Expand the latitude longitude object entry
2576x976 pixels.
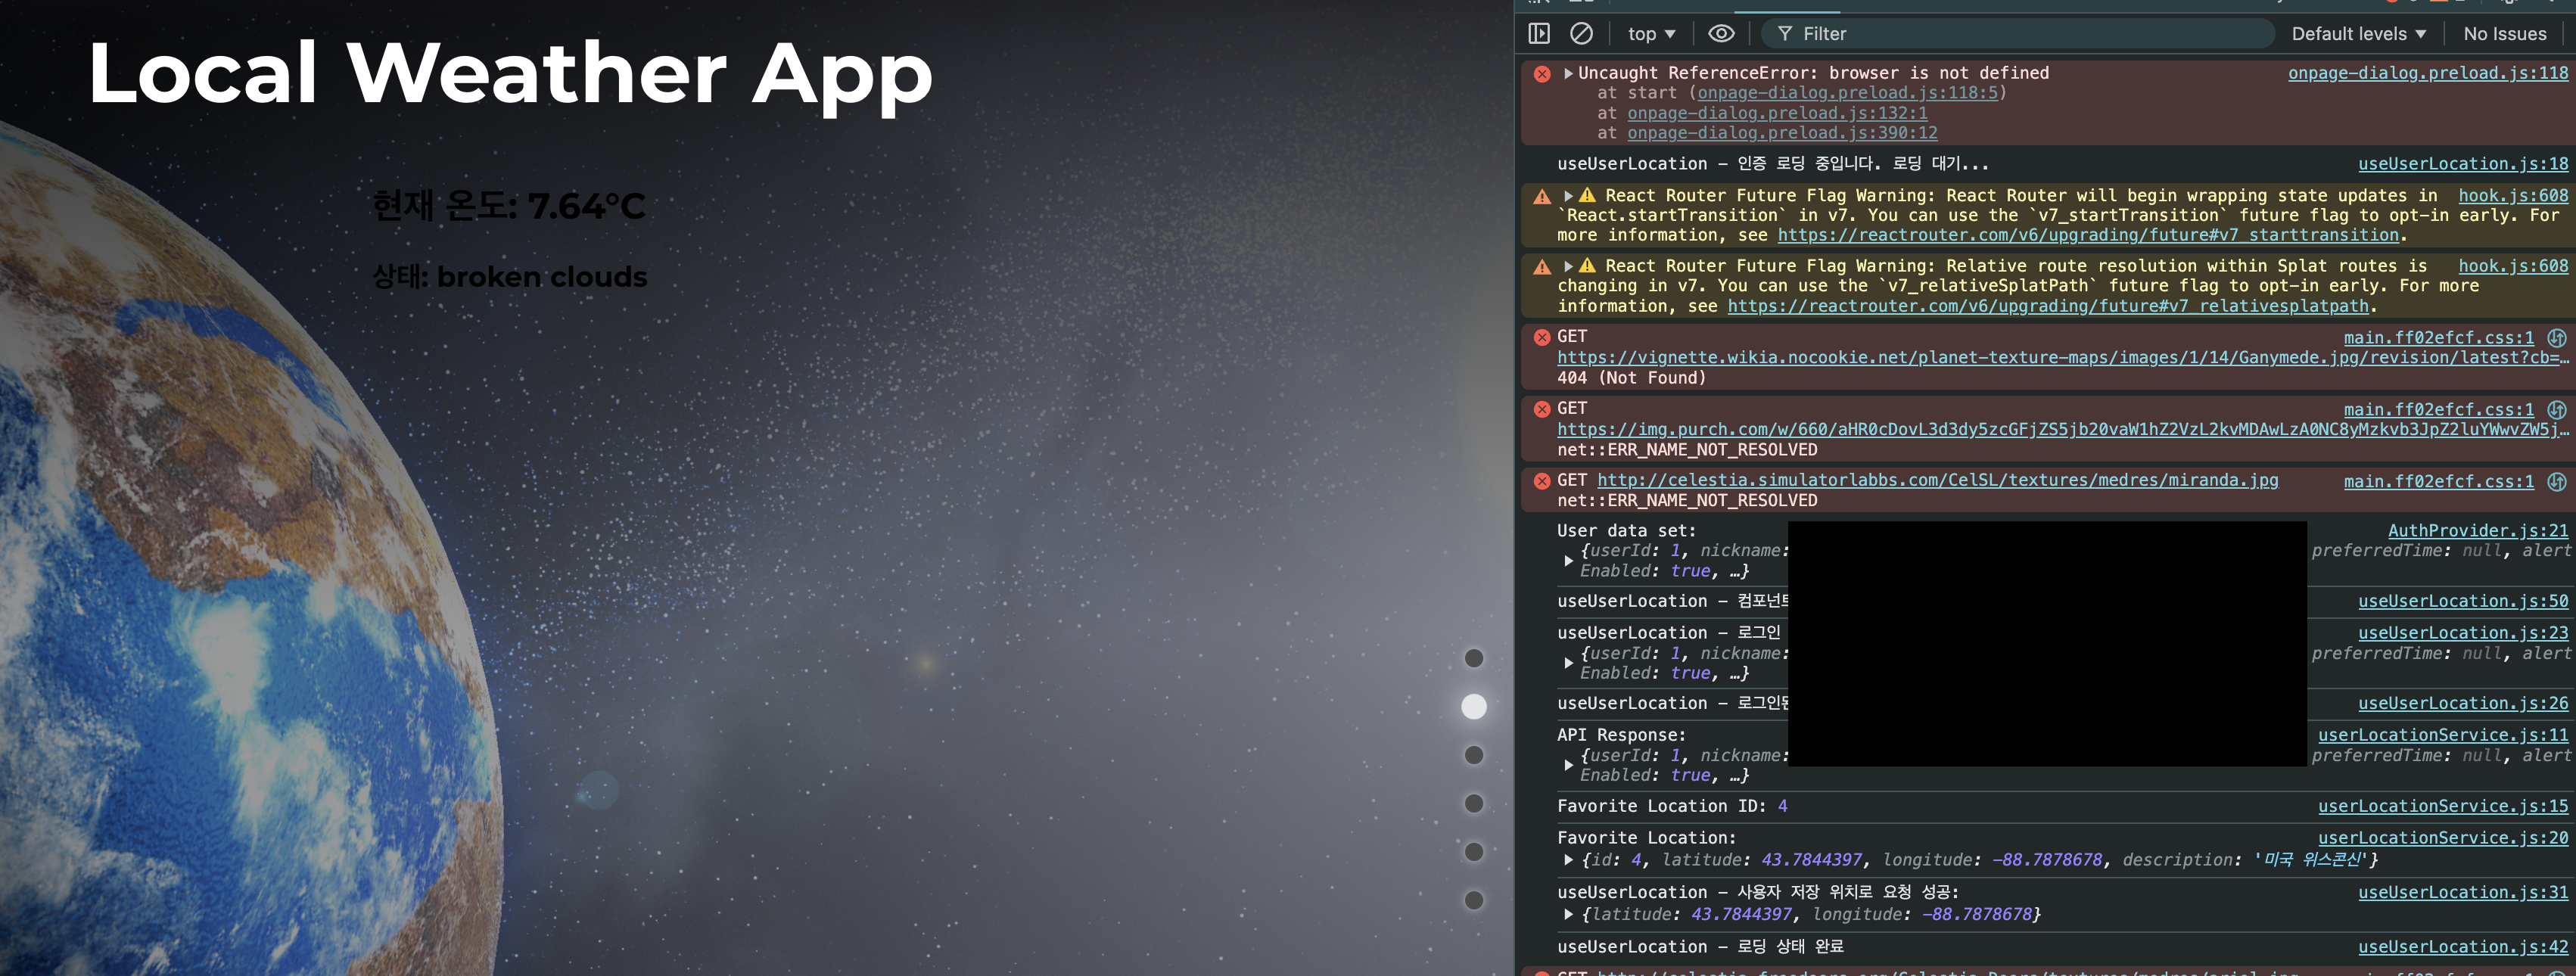tap(1568, 914)
